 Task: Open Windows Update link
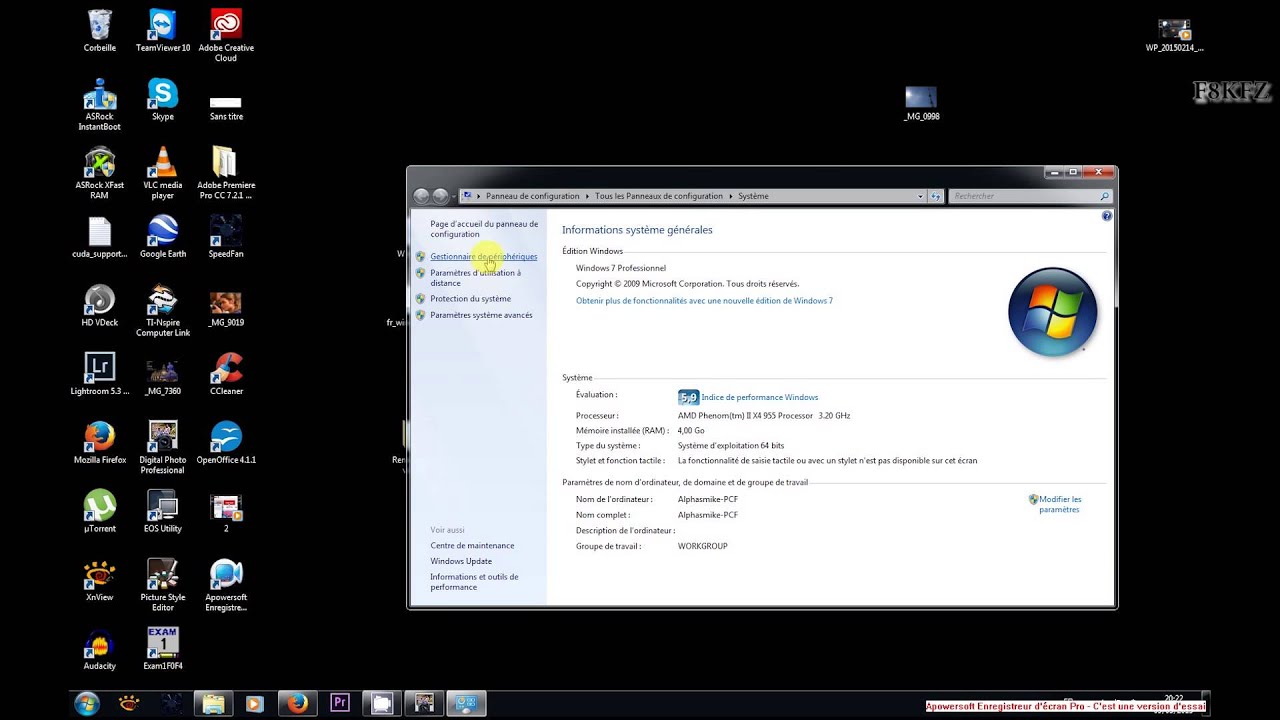[461, 562]
